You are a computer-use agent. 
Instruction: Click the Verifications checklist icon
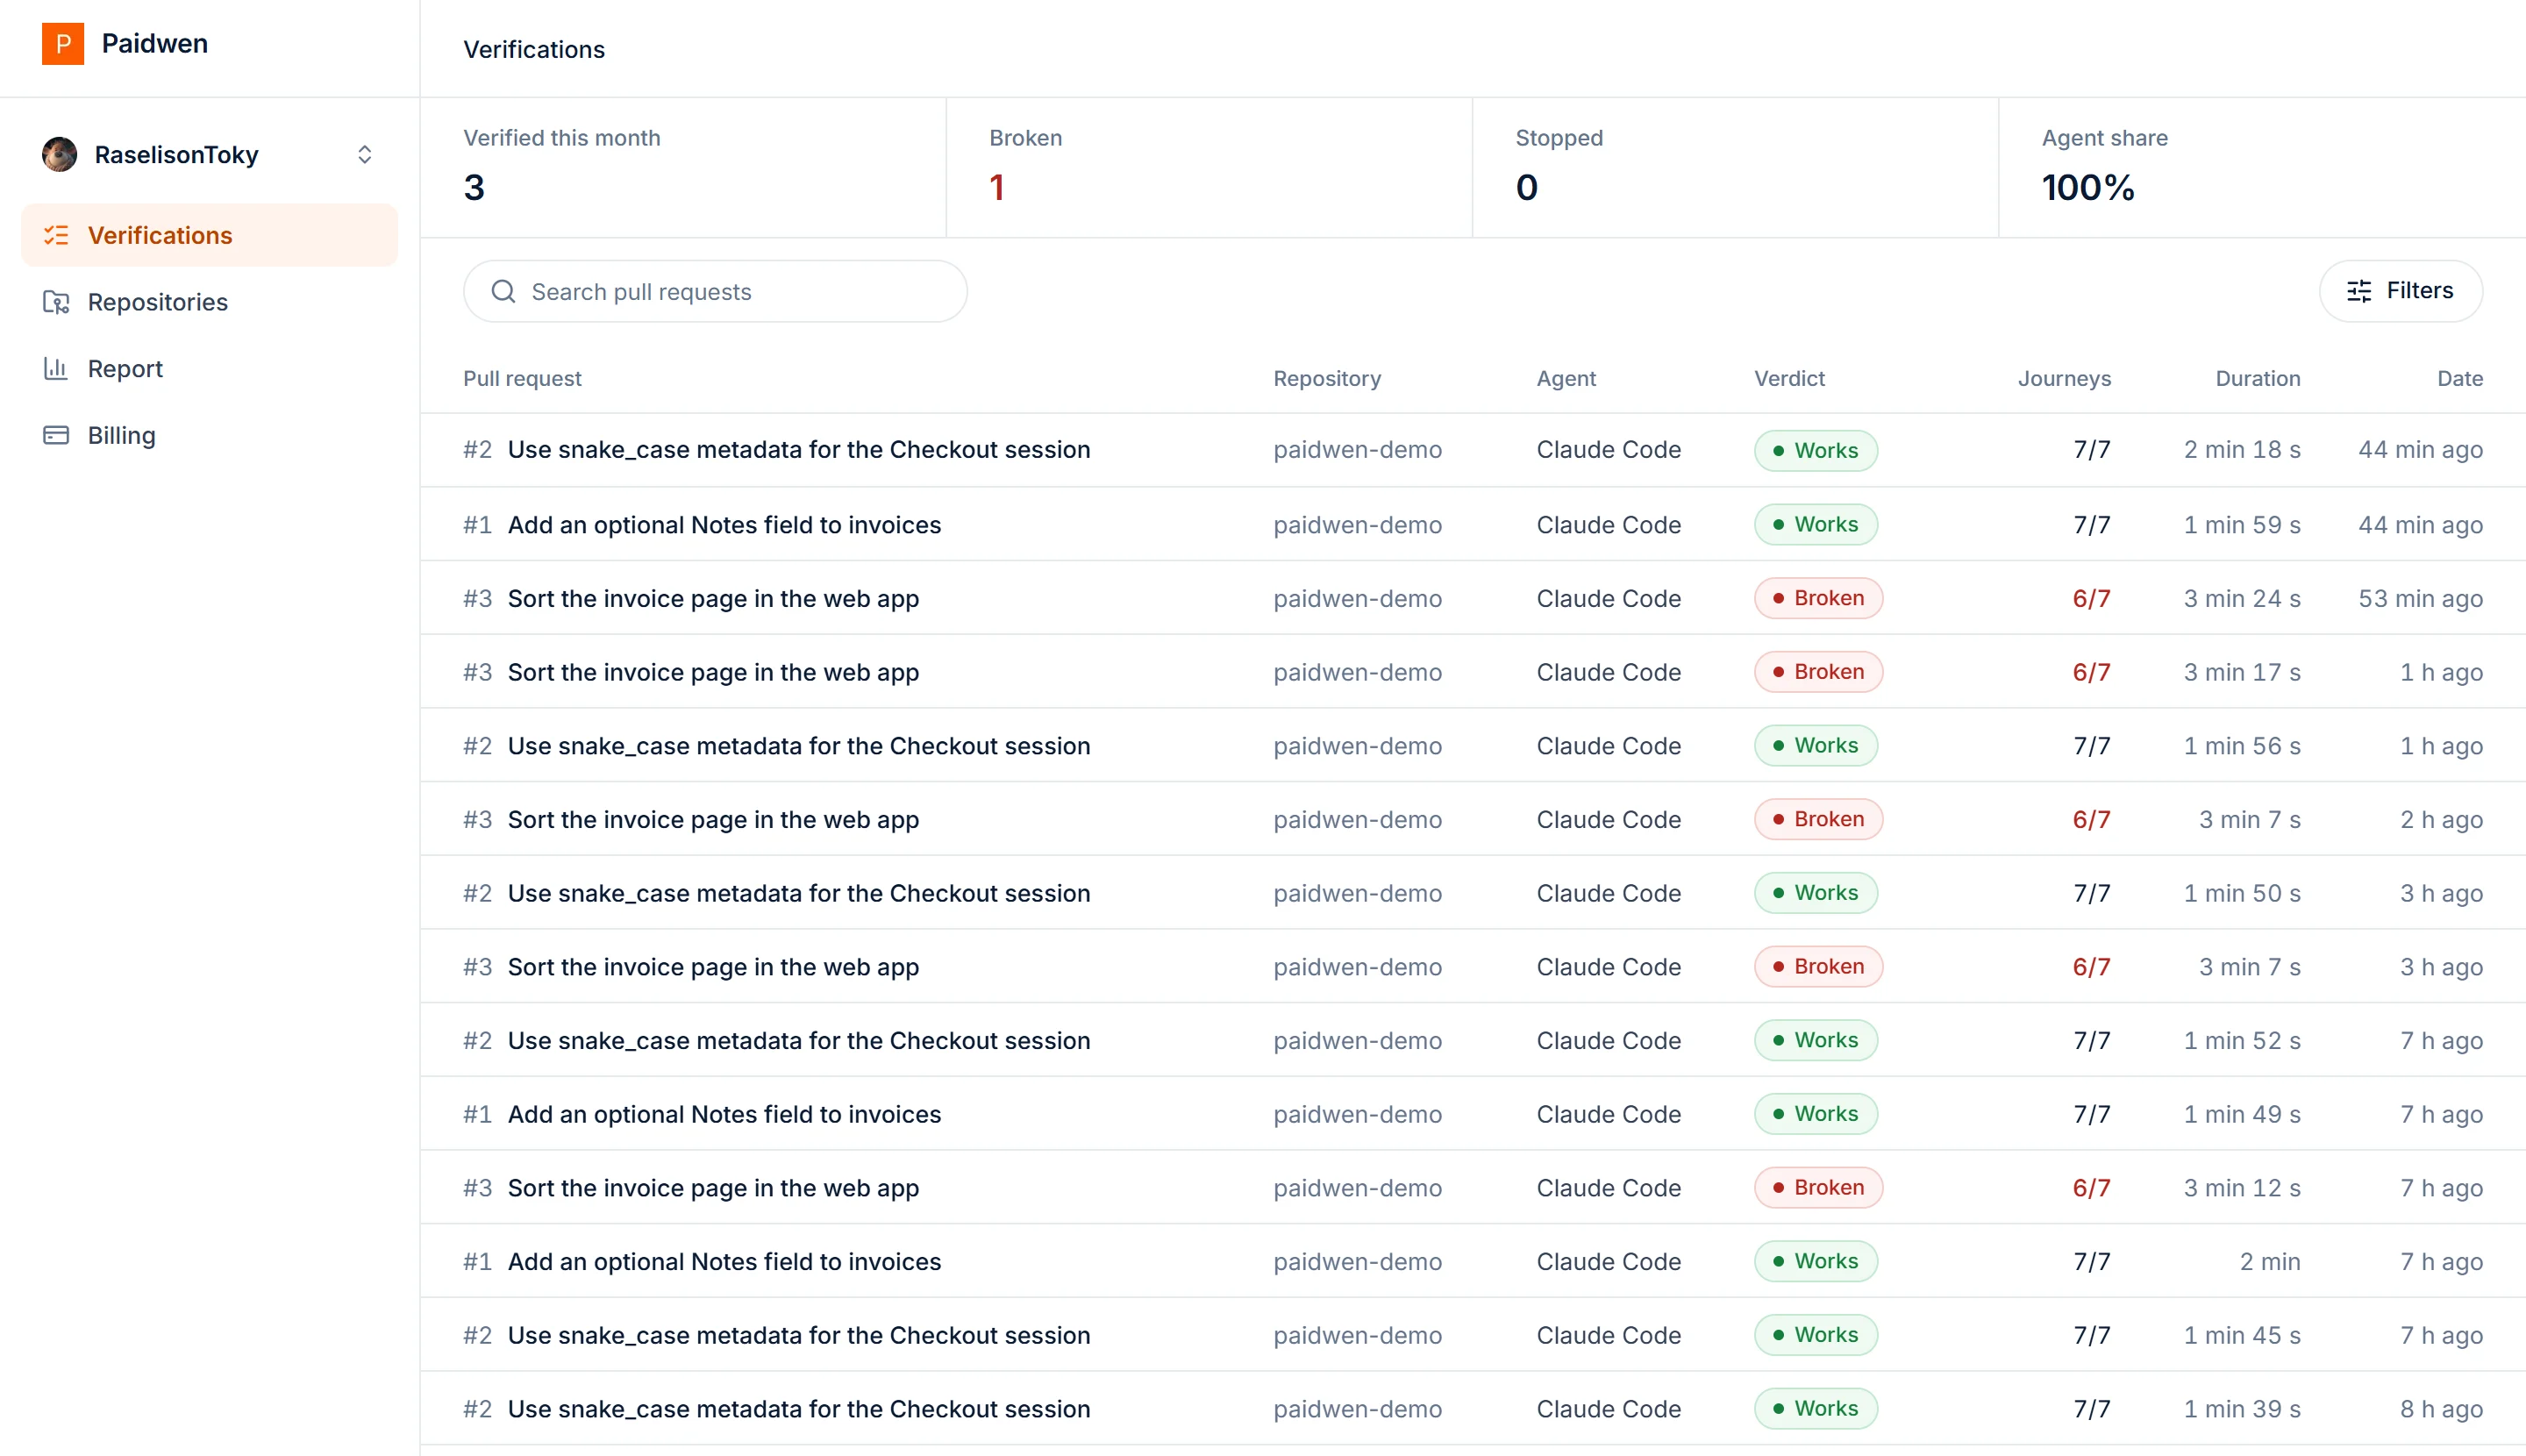(x=56, y=235)
